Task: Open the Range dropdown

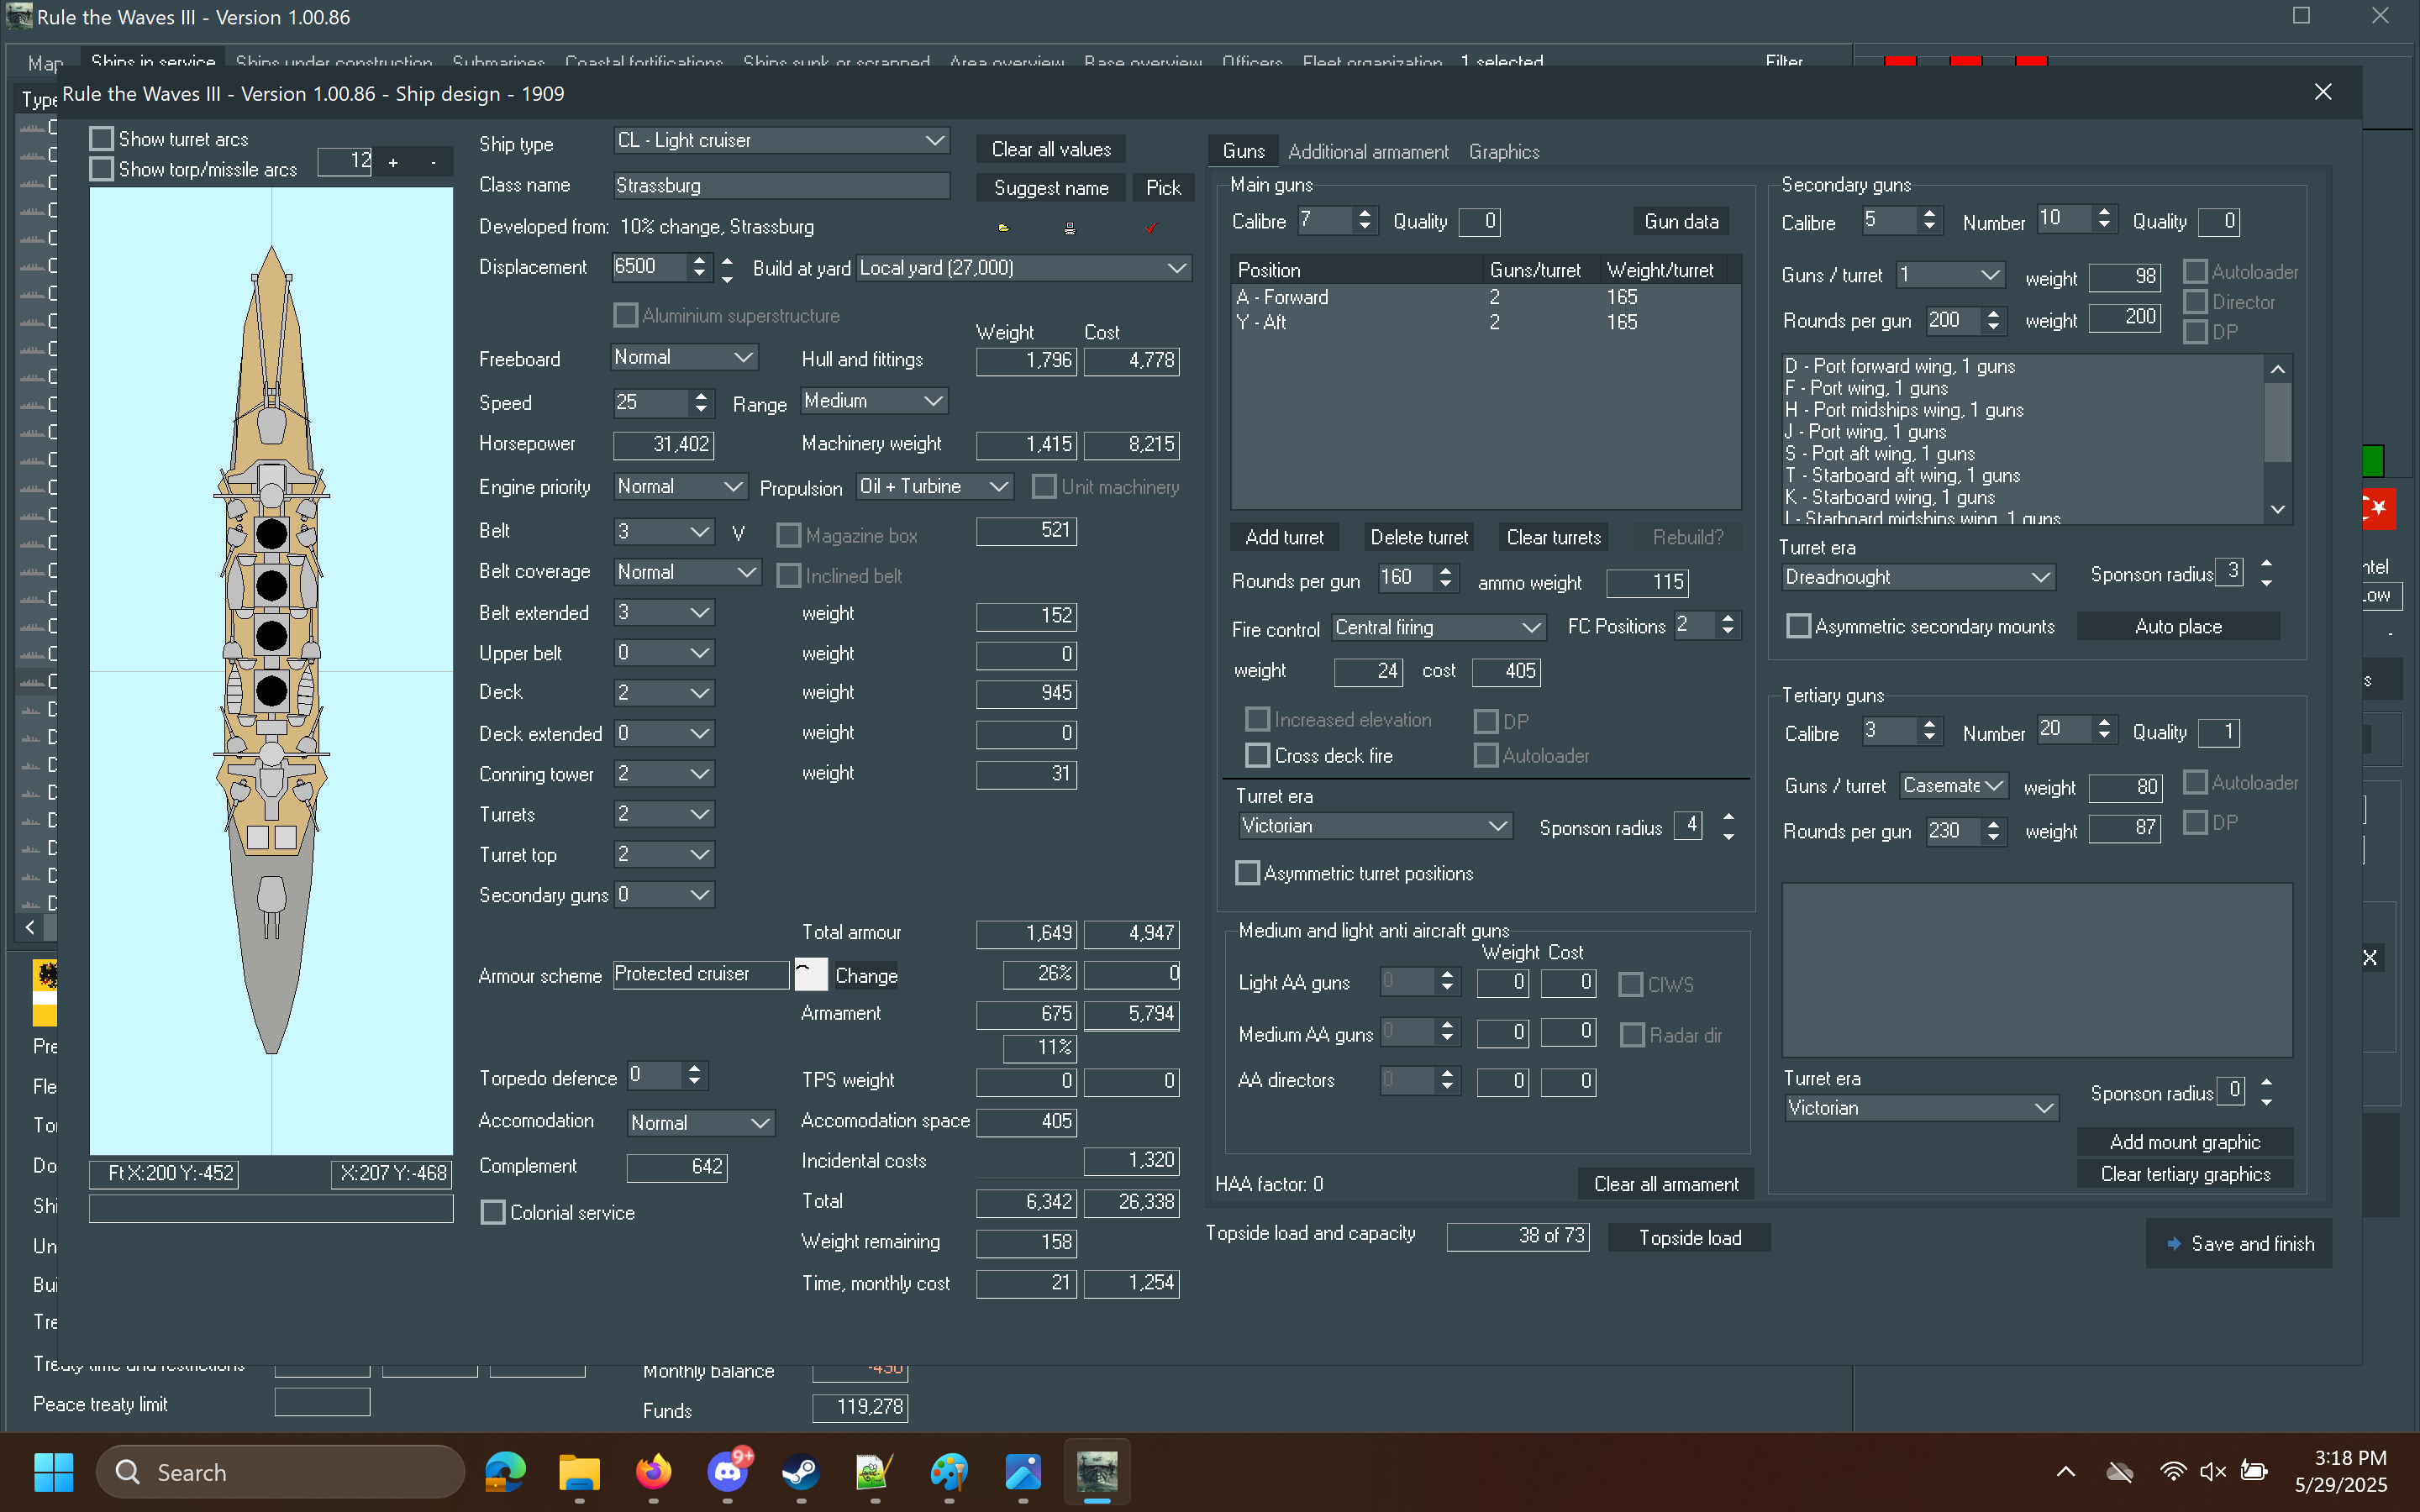Action: pyautogui.click(x=874, y=401)
